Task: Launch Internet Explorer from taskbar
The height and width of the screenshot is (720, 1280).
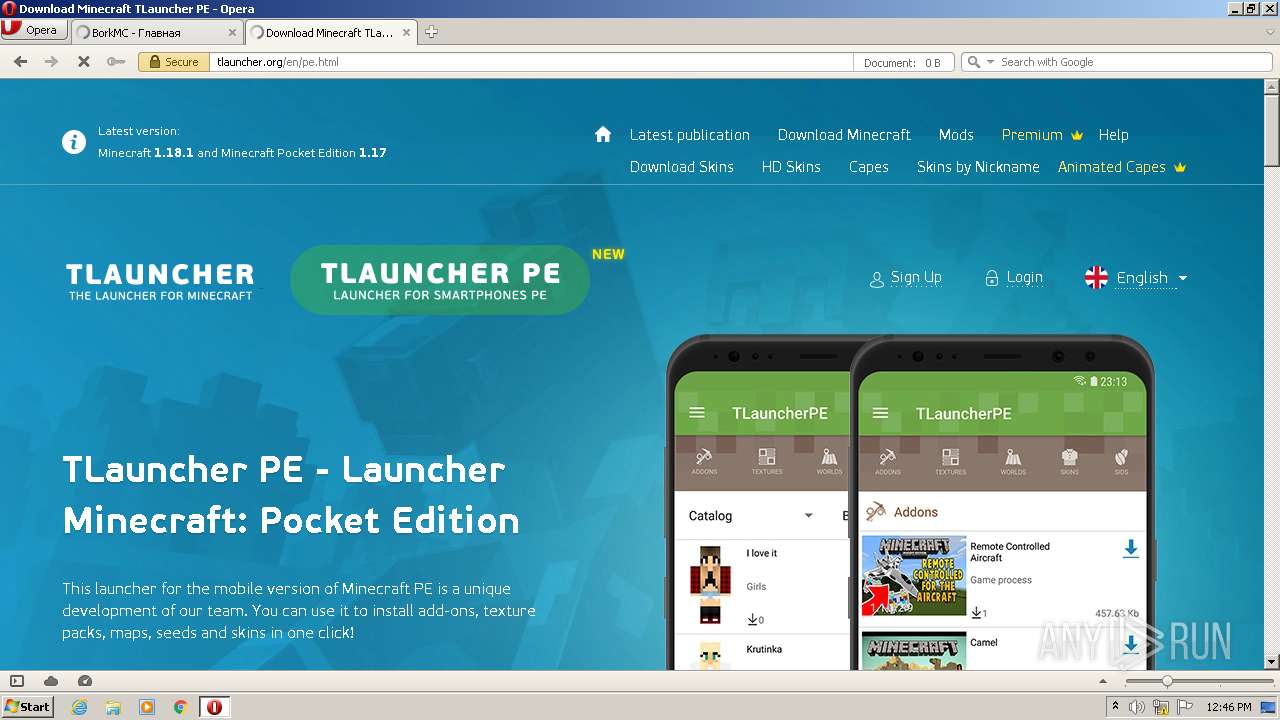Action: click(79, 707)
